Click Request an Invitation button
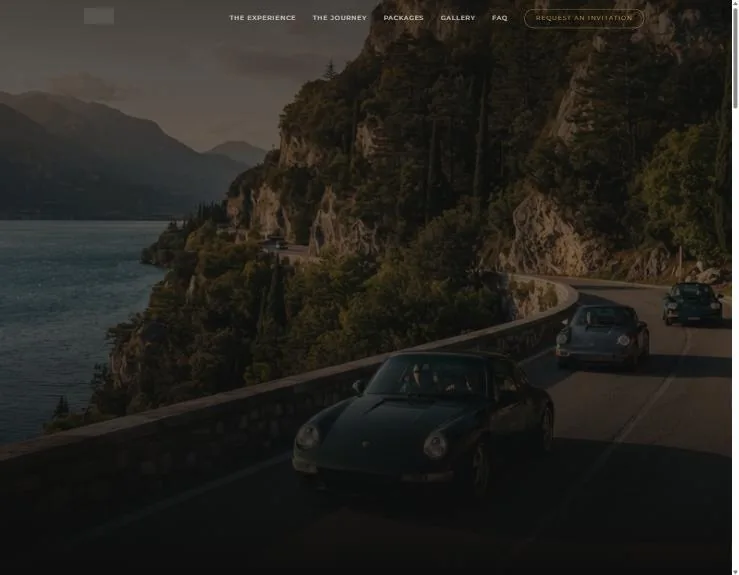 (583, 18)
